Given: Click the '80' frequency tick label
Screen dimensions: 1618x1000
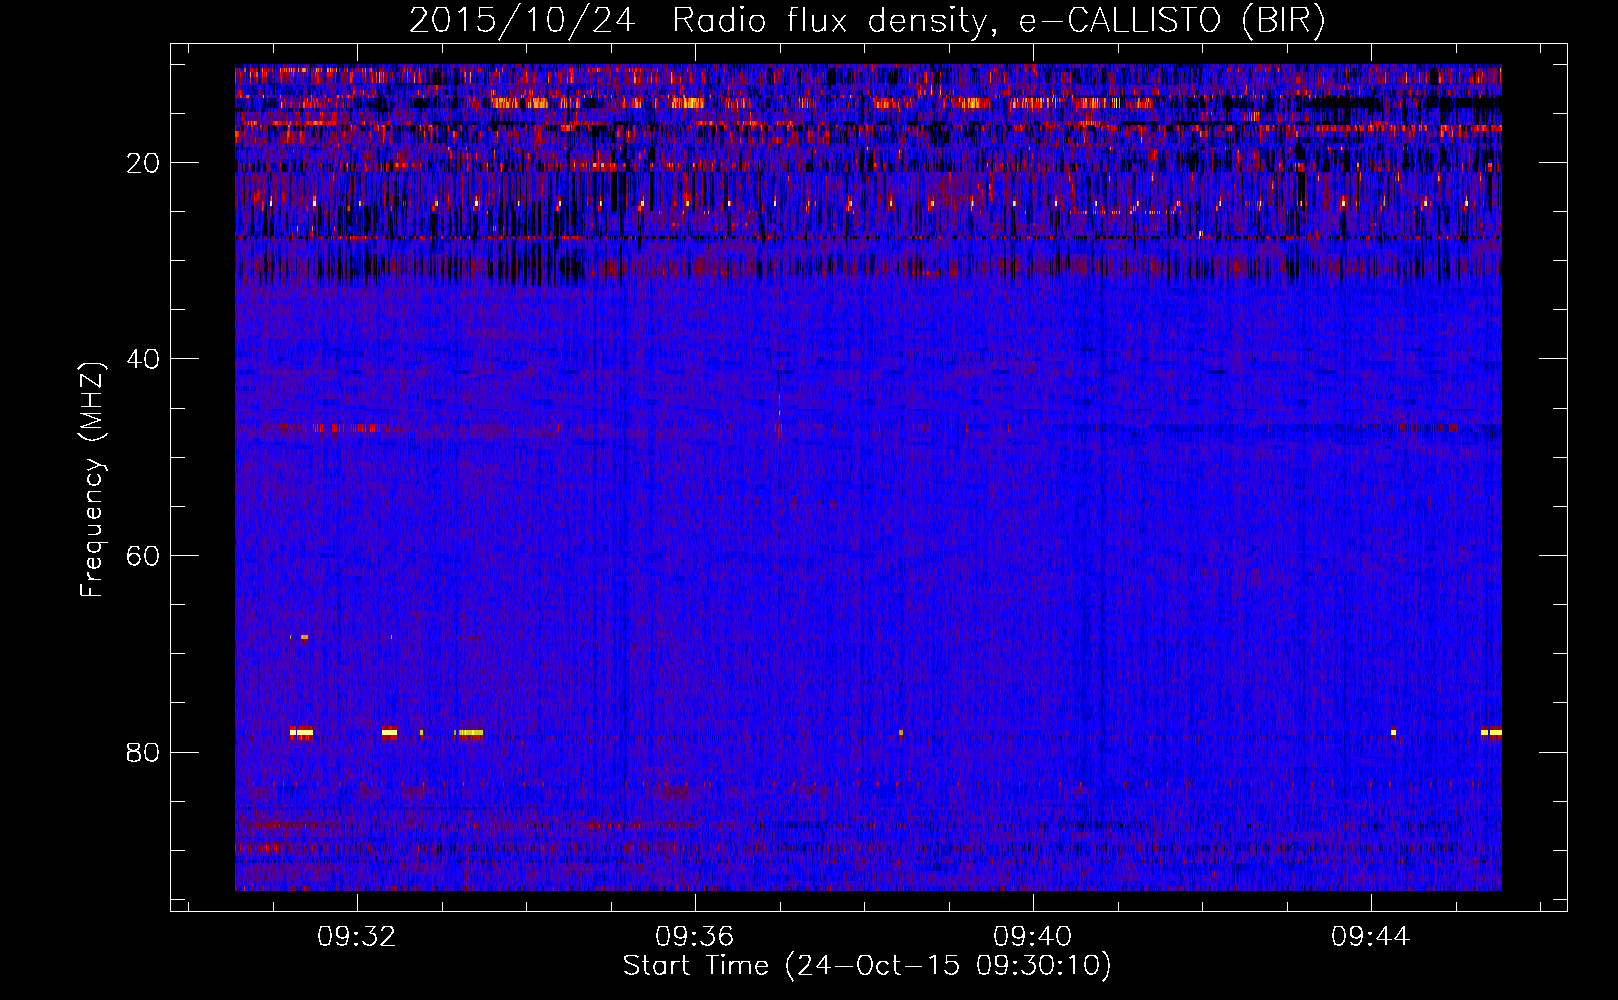Looking at the screenshot, I should point(143,752).
